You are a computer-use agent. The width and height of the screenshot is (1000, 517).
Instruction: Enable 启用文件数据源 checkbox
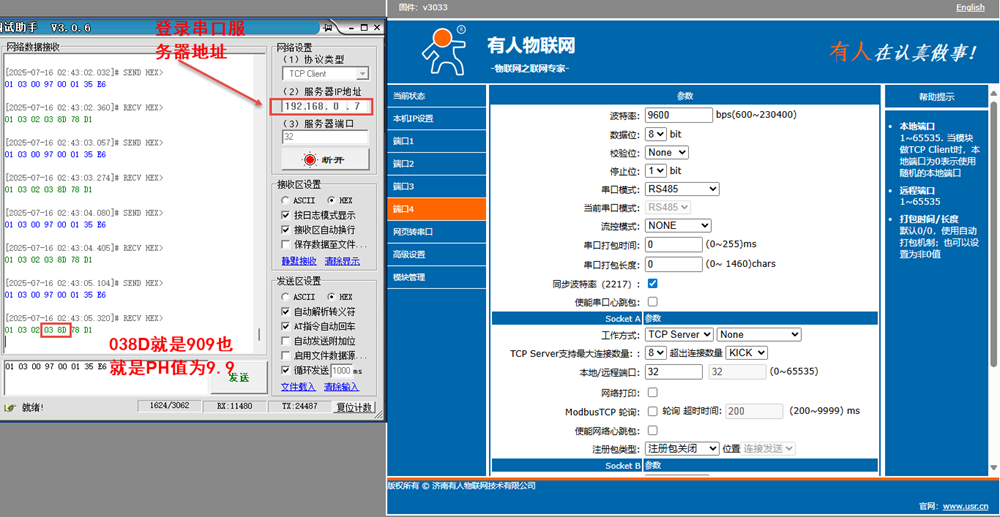click(286, 356)
